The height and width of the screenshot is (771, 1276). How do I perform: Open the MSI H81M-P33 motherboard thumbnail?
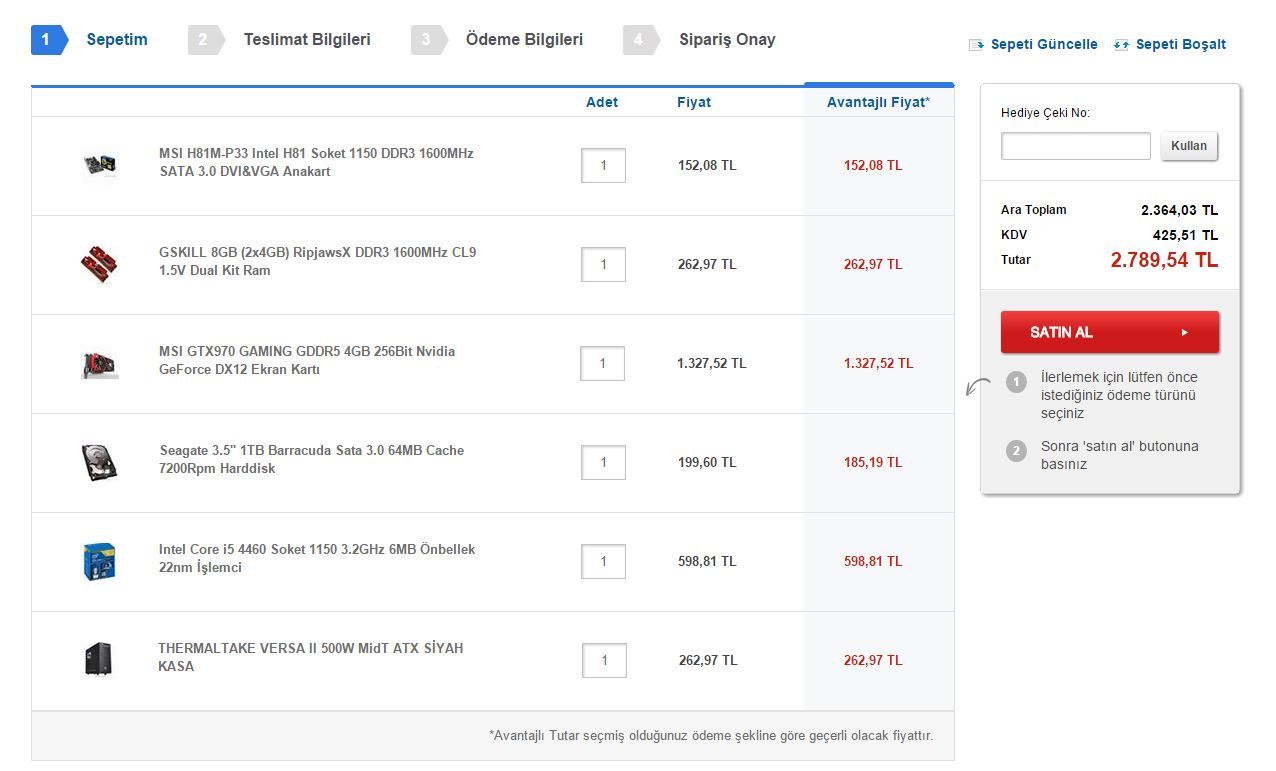100,165
